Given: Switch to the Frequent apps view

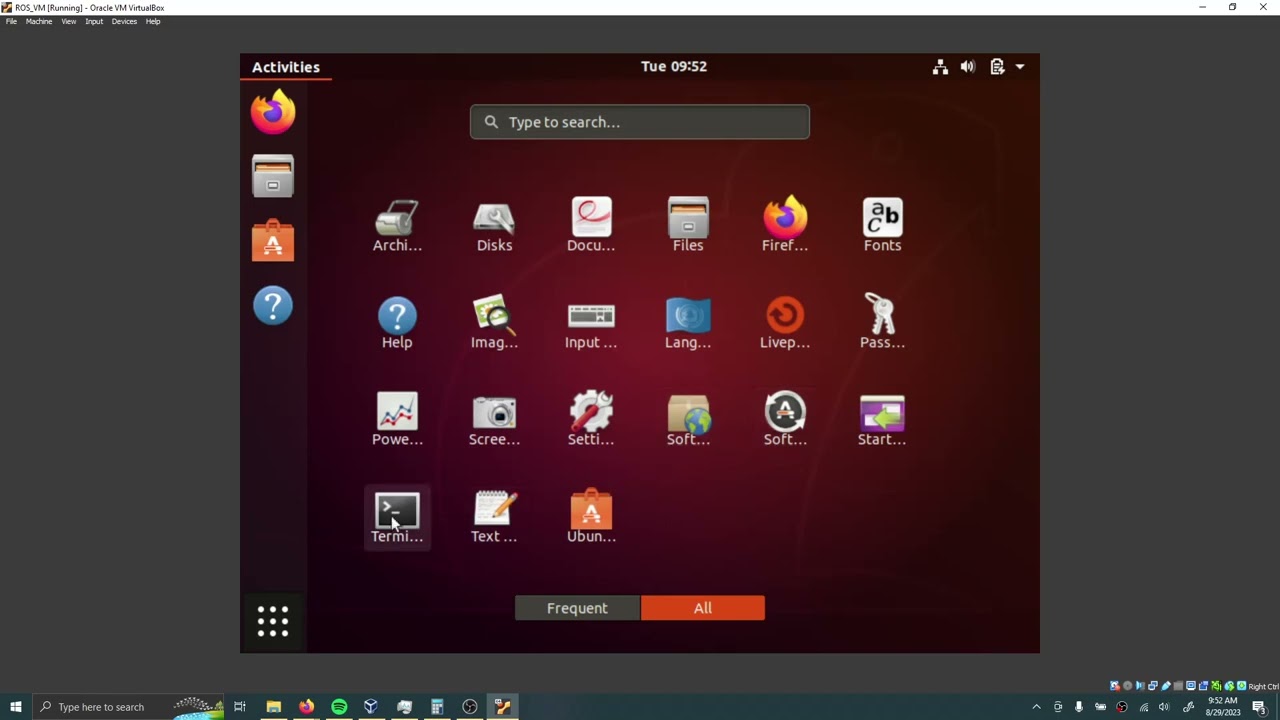Looking at the screenshot, I should click(x=577, y=608).
